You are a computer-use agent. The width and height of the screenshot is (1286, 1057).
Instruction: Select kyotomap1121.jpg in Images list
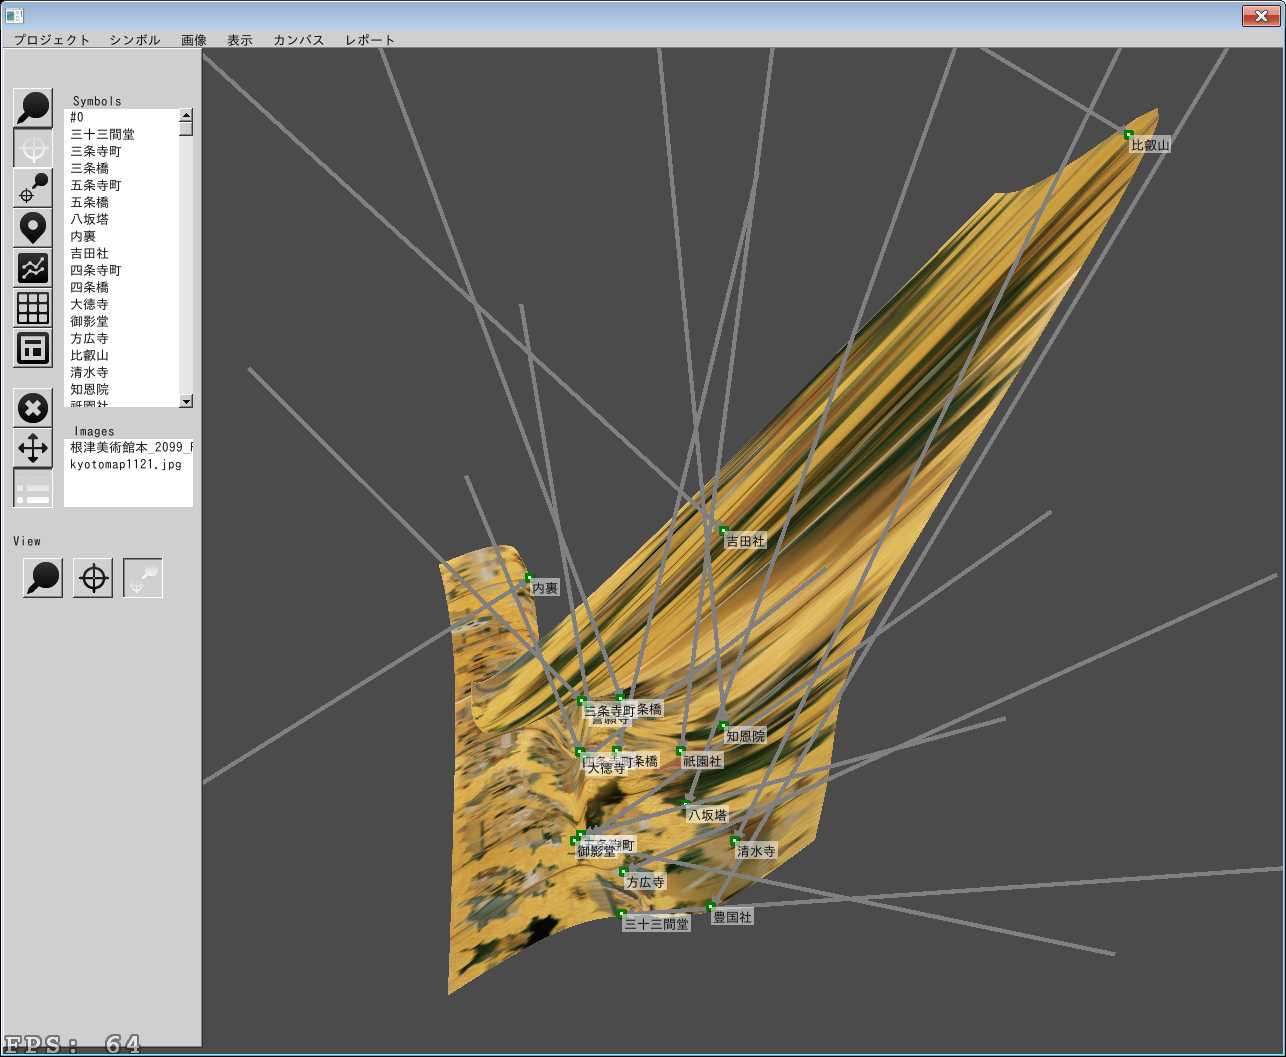click(x=129, y=464)
